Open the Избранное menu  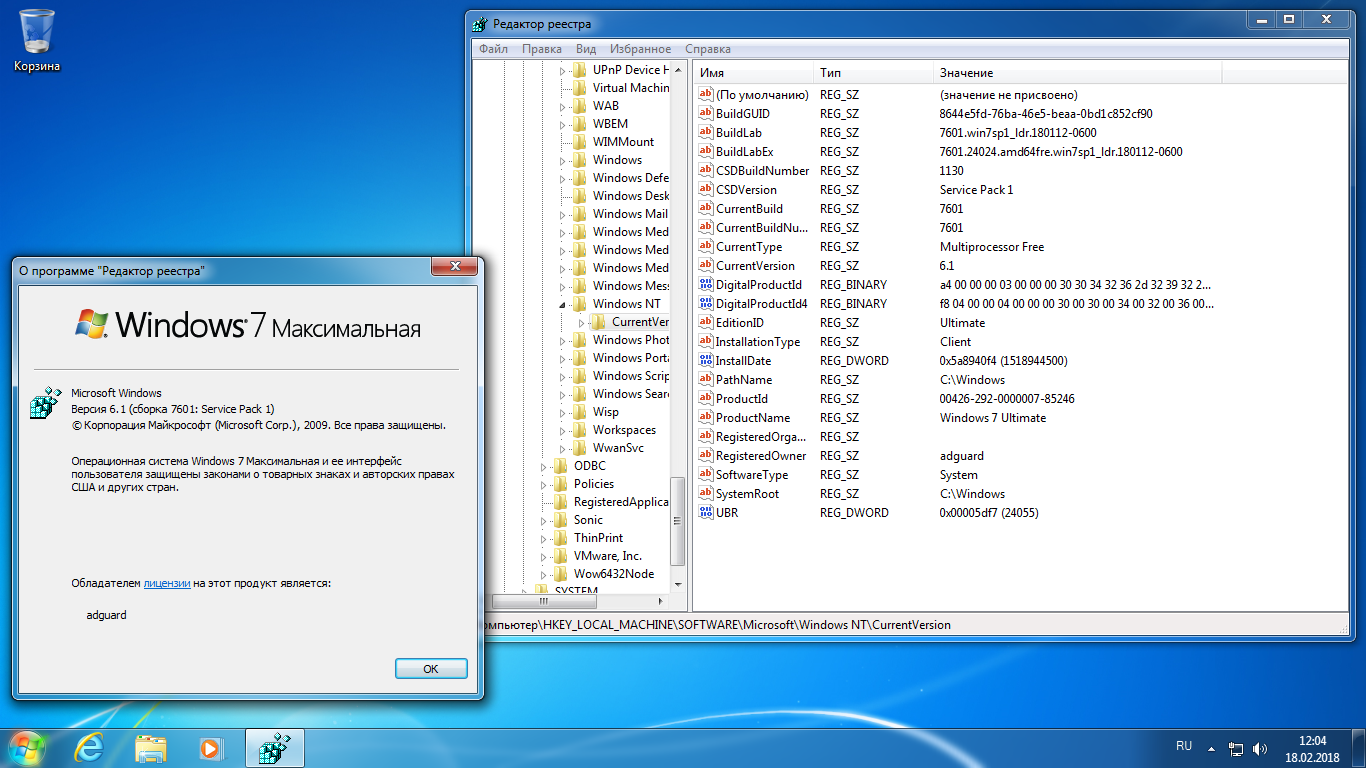click(x=640, y=49)
